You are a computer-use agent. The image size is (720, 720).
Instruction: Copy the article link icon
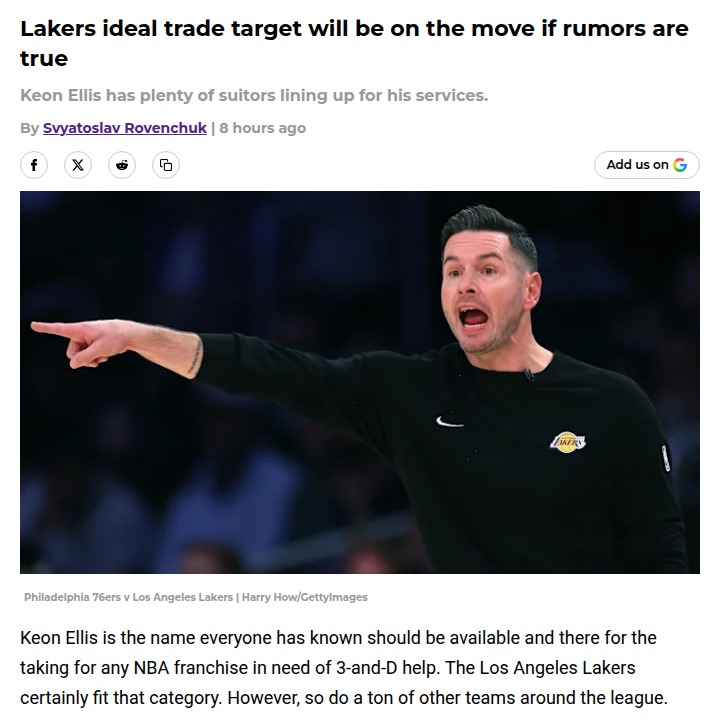(166, 165)
